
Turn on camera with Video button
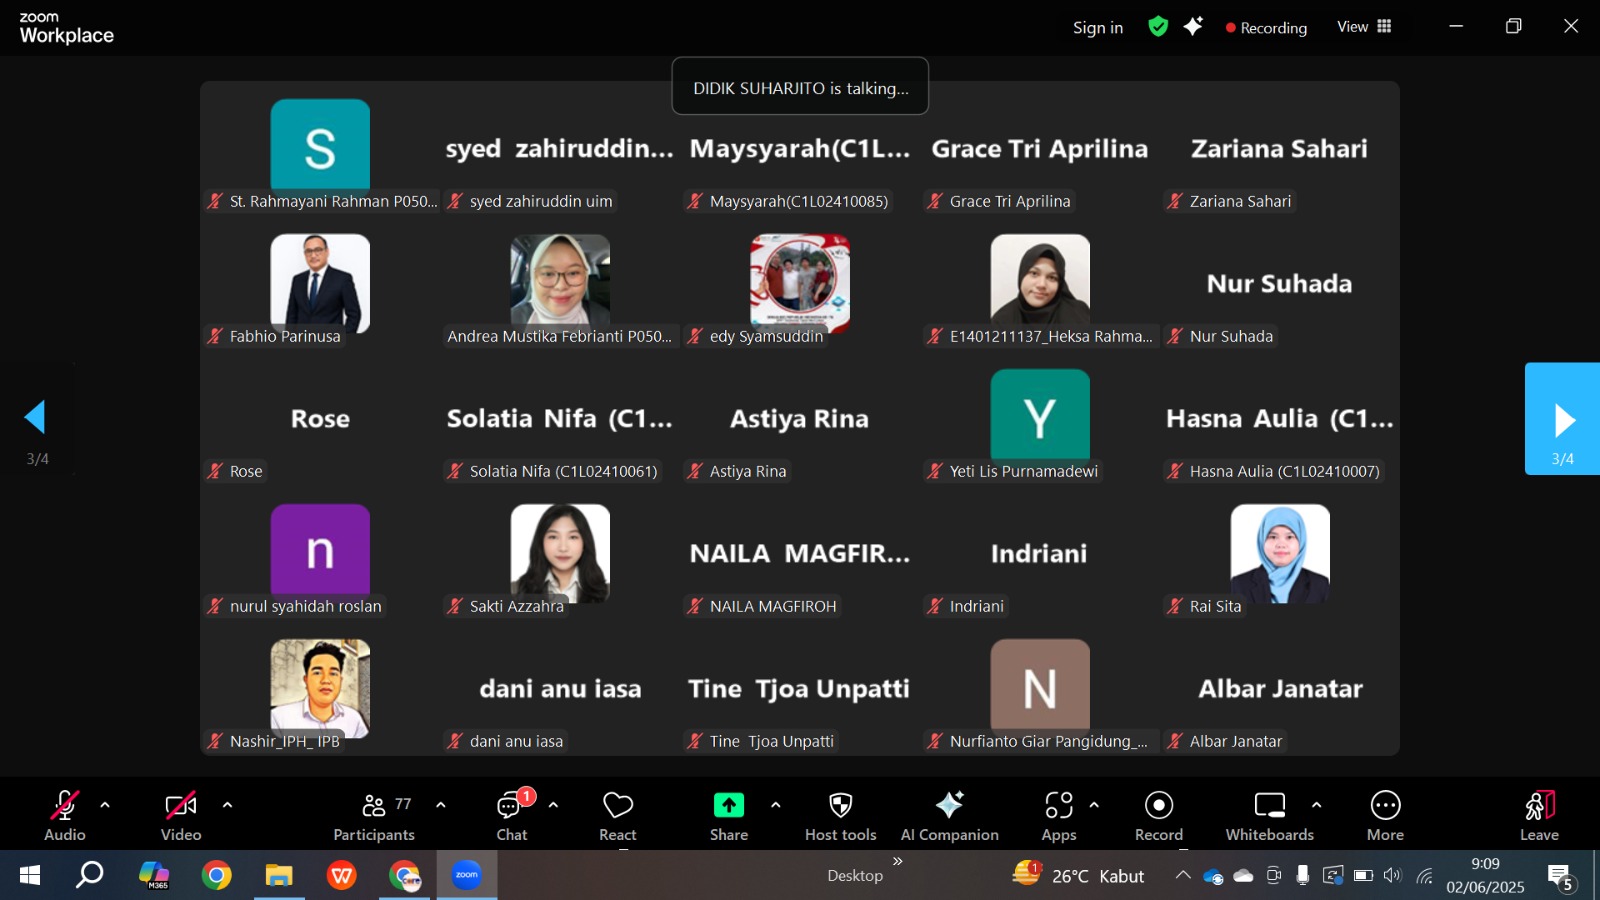click(181, 816)
